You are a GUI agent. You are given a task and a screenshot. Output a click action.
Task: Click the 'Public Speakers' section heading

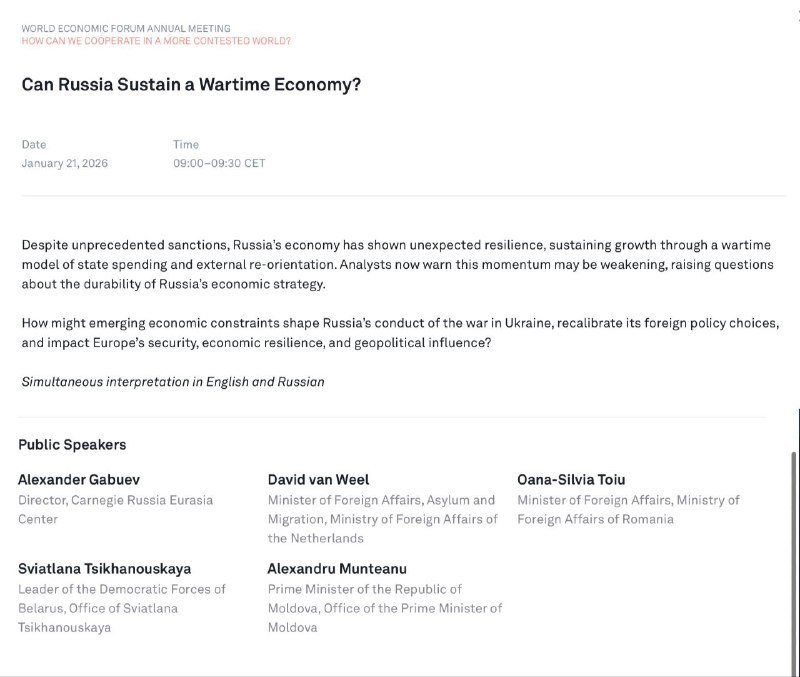pos(72,445)
